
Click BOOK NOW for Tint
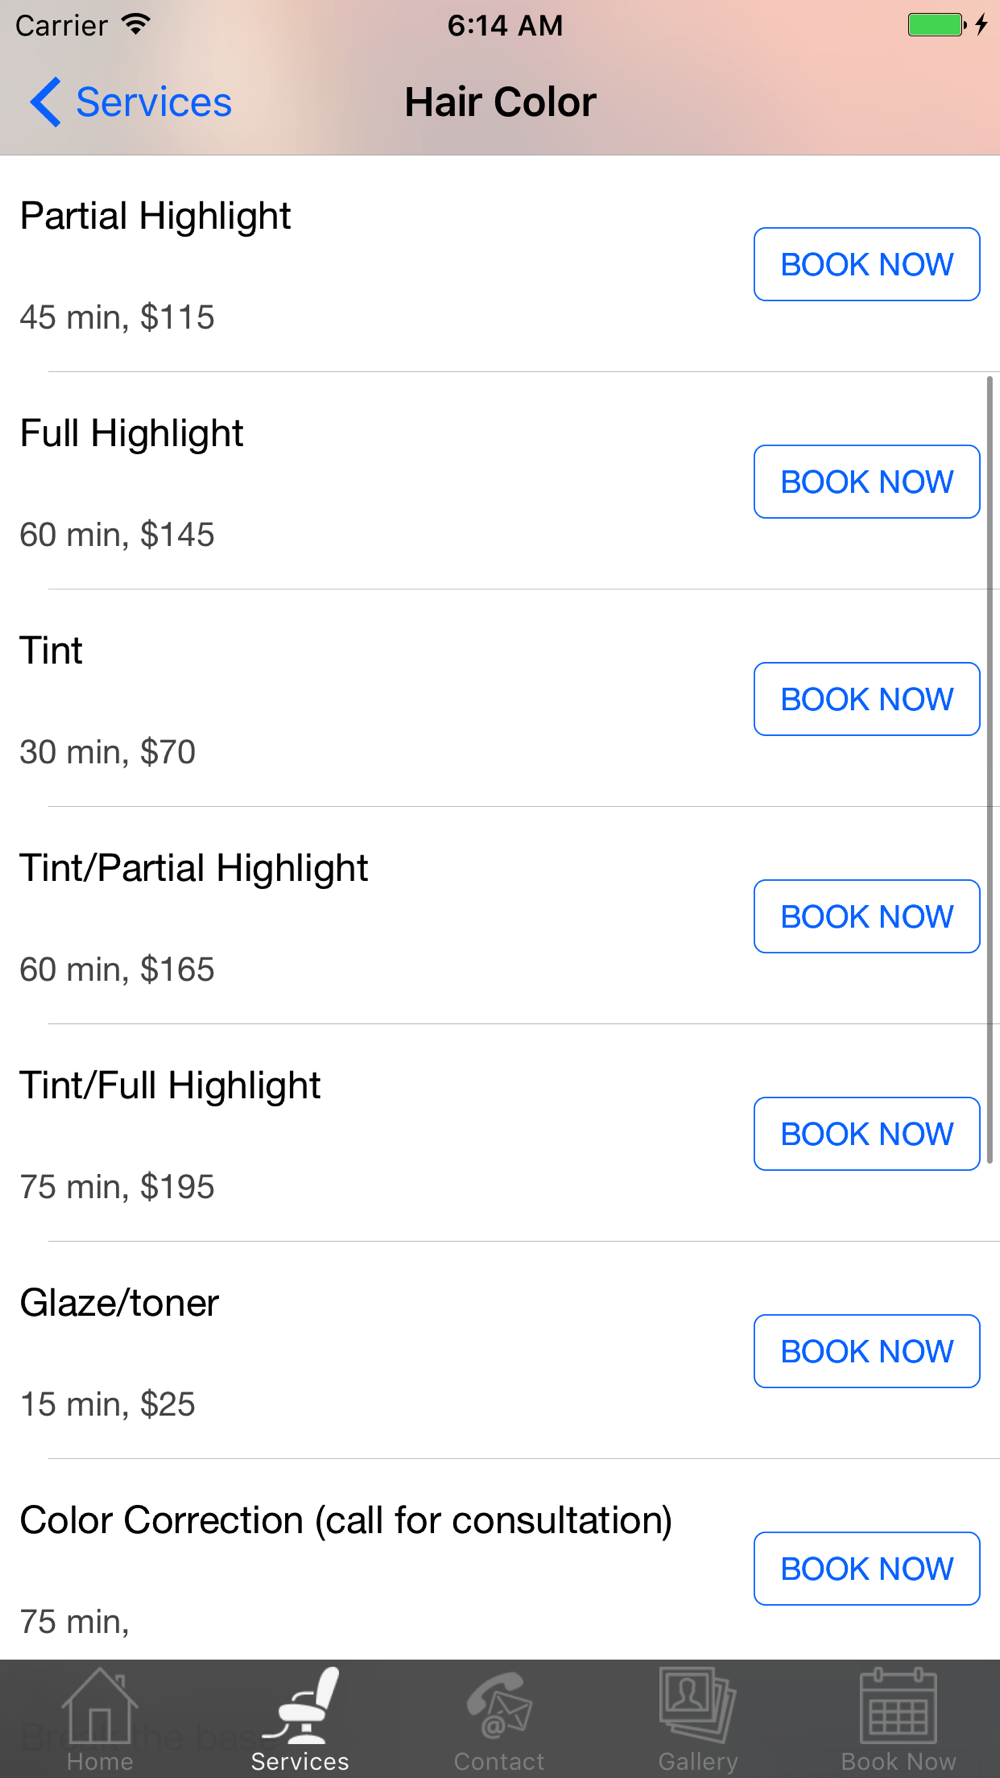pos(867,699)
